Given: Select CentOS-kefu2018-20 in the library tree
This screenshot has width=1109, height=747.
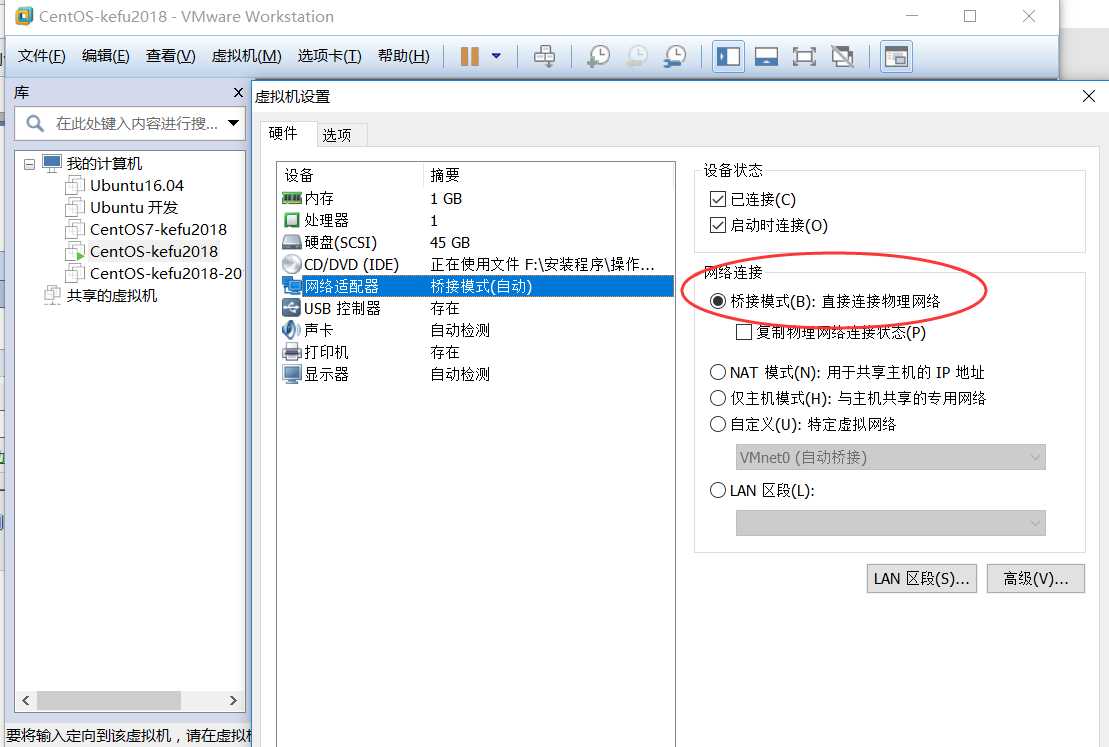Looking at the screenshot, I should tap(166, 273).
